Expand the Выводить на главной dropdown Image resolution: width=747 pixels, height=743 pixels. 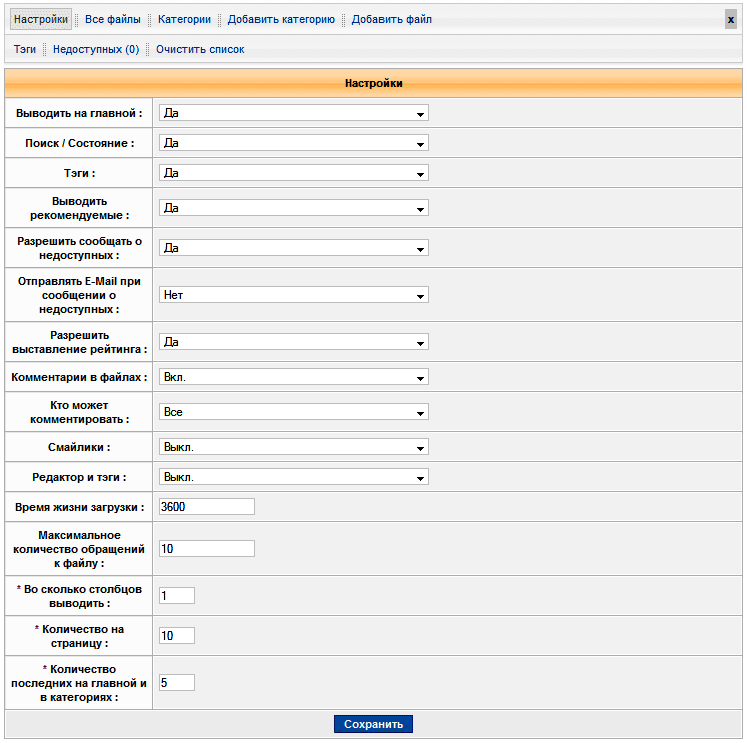click(294, 114)
